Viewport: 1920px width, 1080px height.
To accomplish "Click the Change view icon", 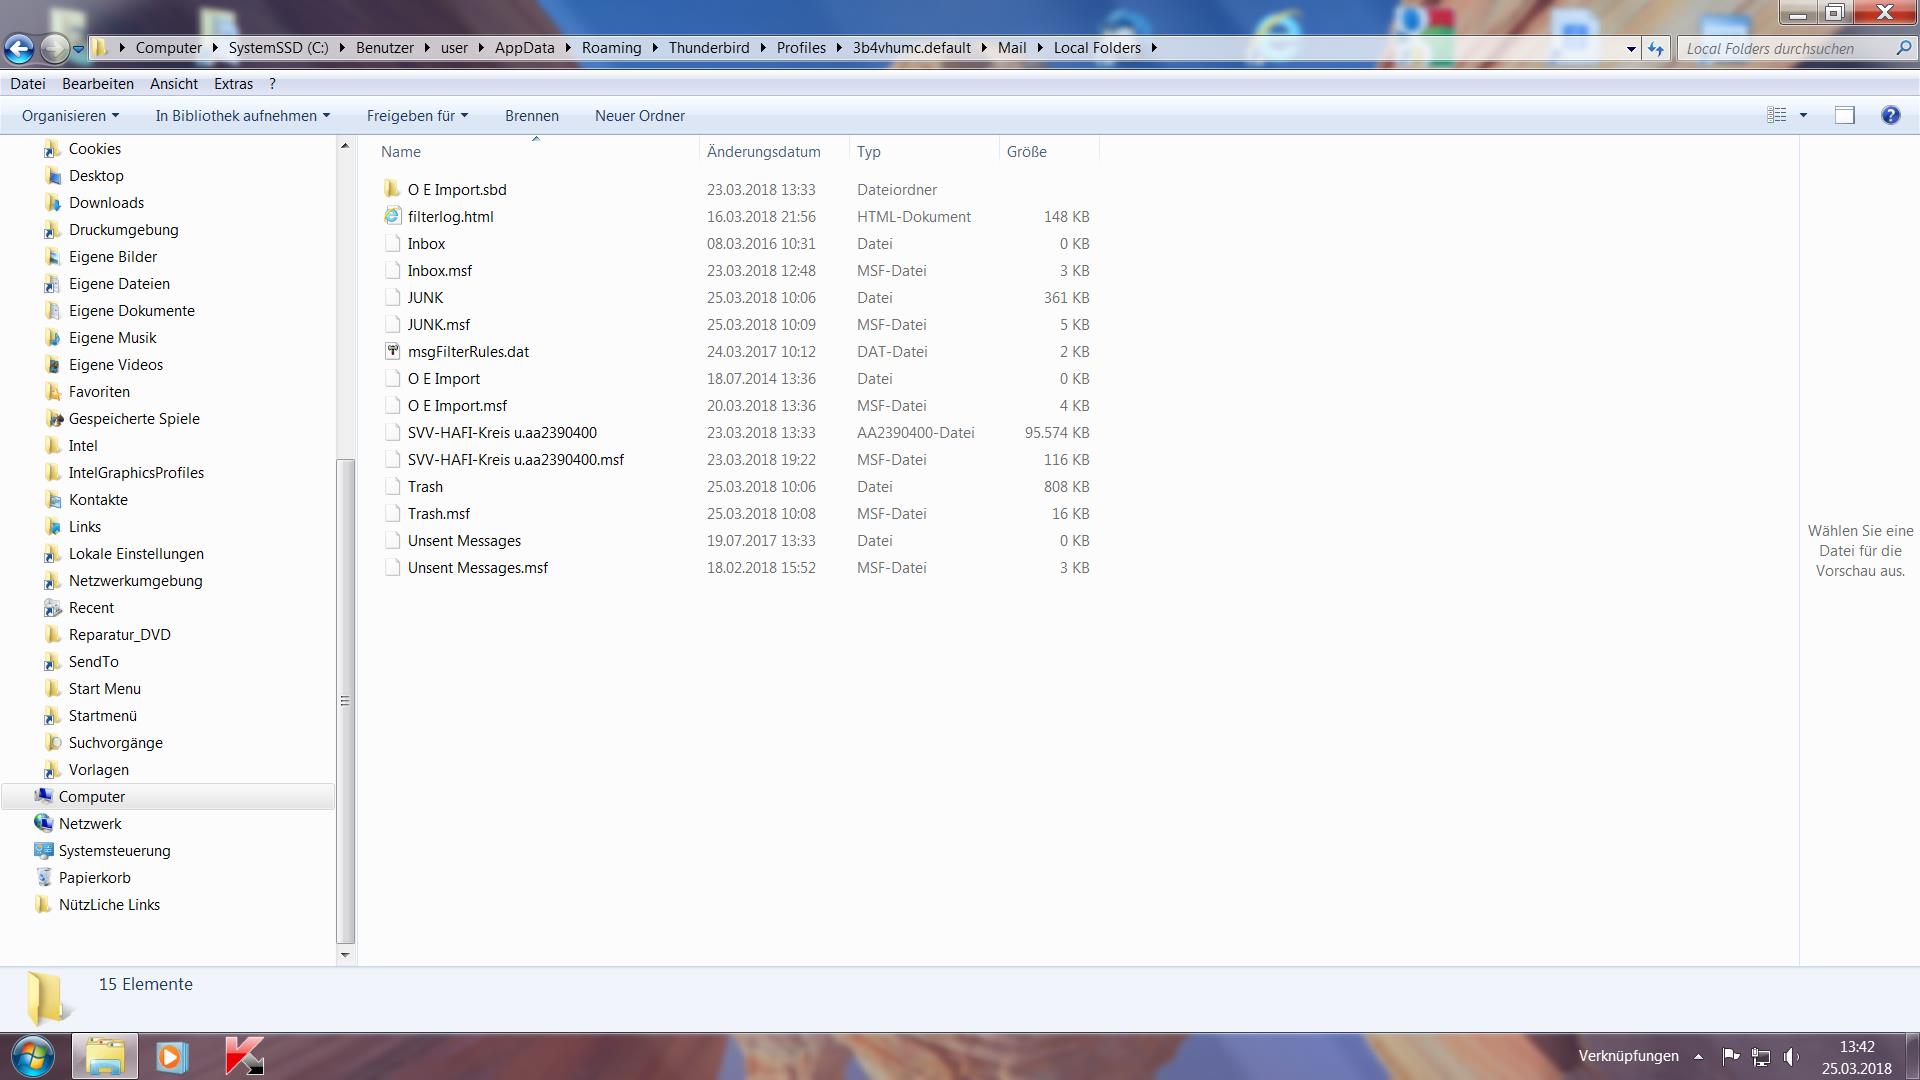I will click(1777, 116).
